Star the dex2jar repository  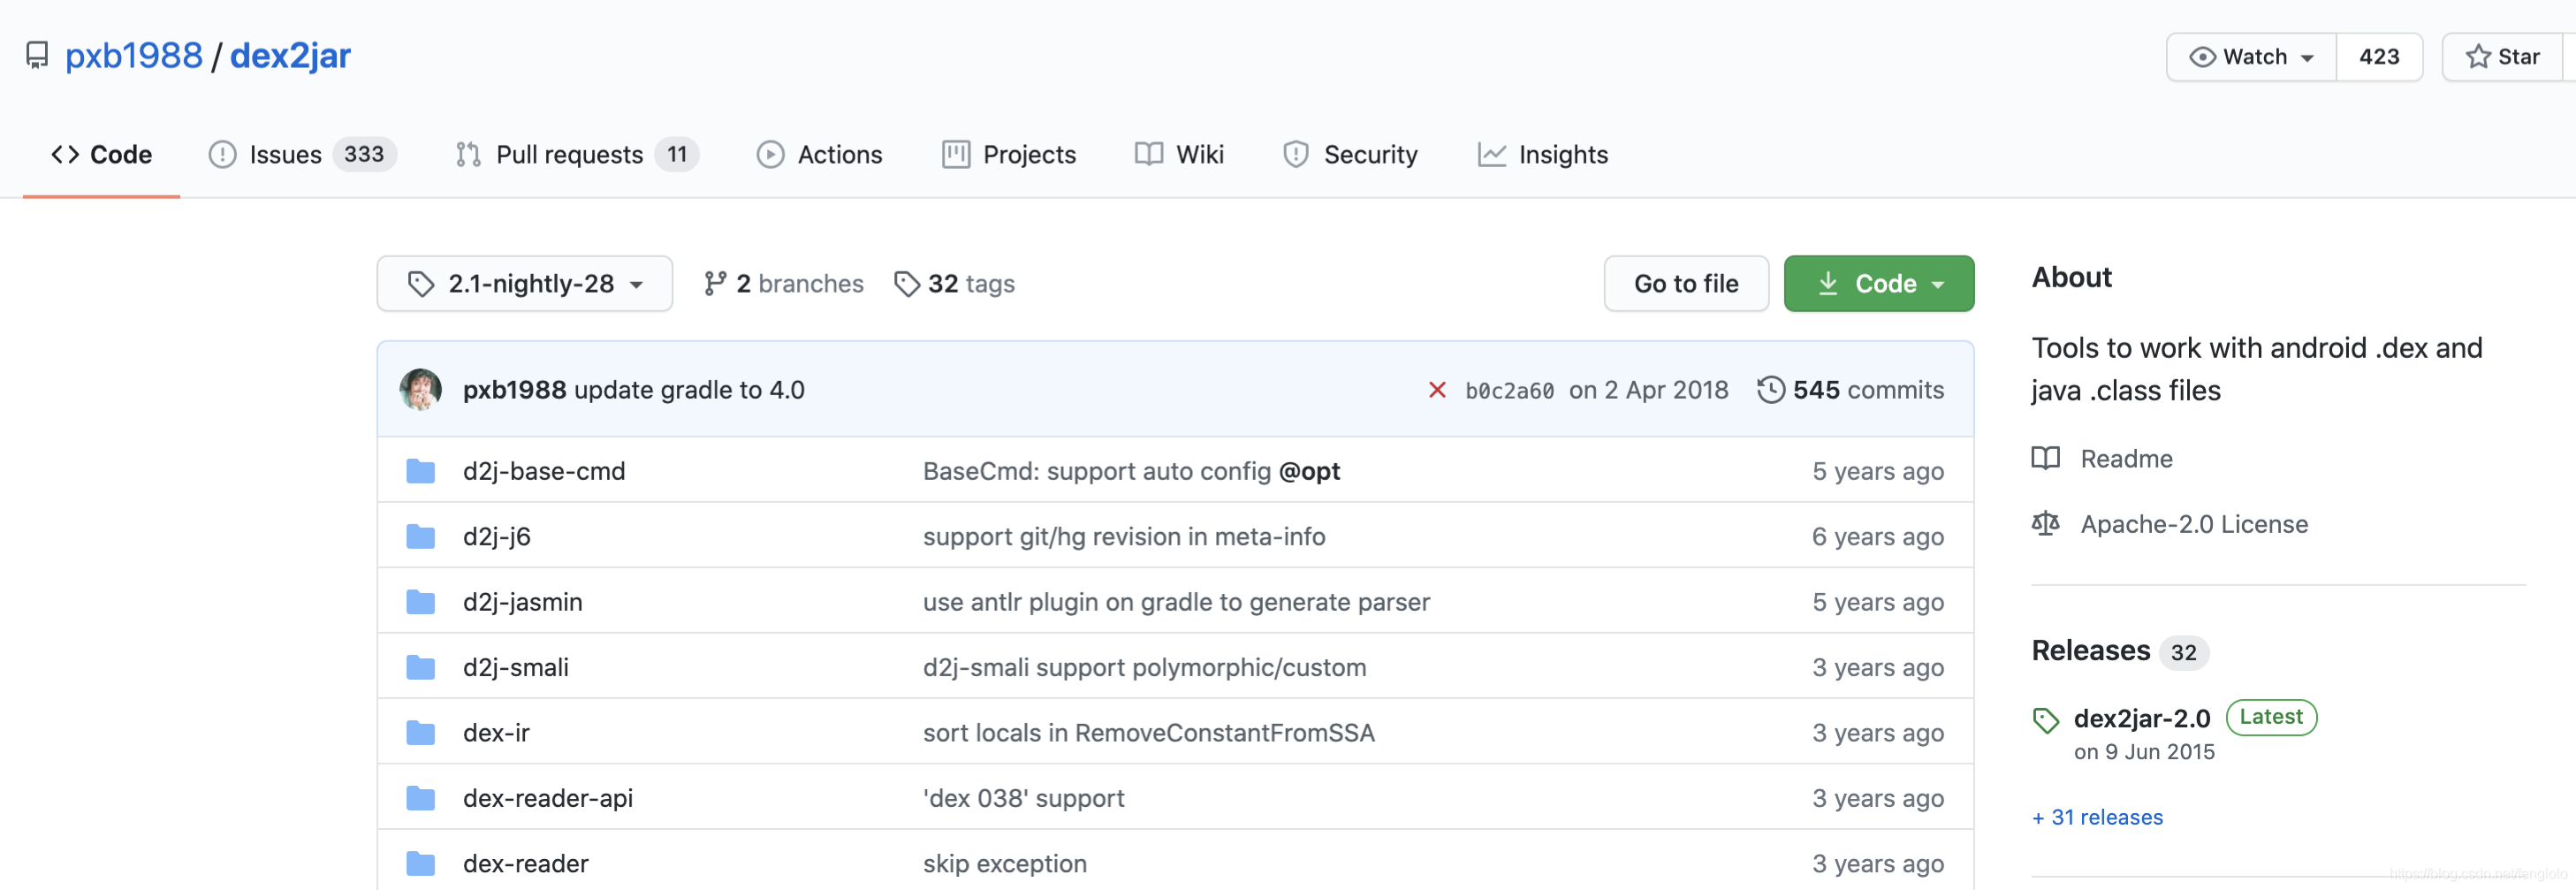pyautogui.click(x=2502, y=57)
